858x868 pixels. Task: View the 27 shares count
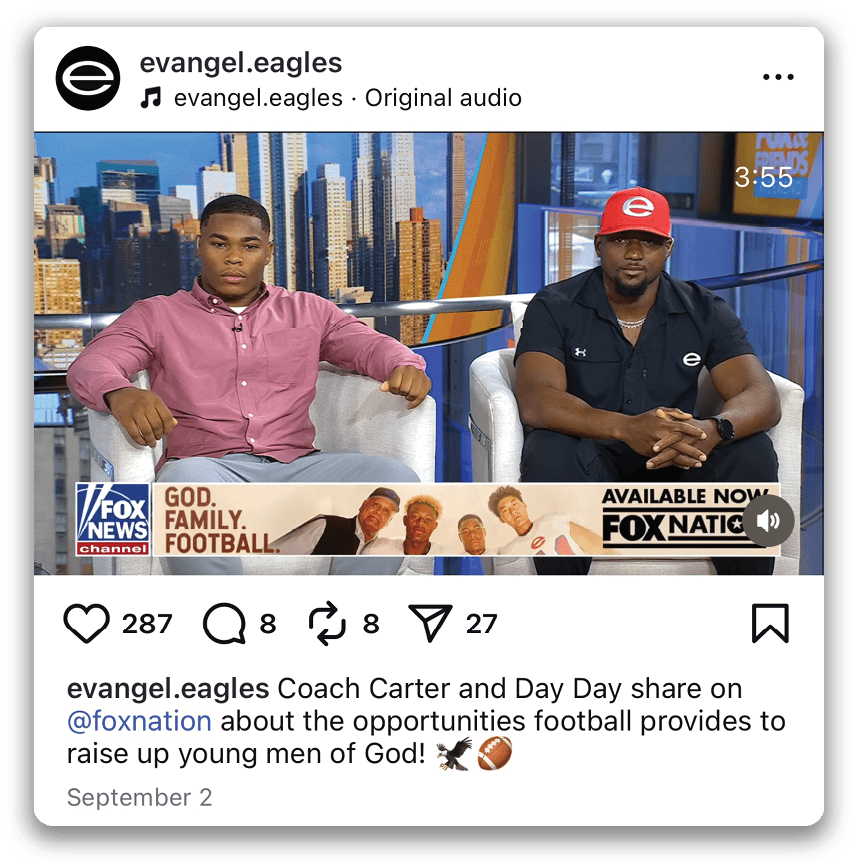point(482,624)
